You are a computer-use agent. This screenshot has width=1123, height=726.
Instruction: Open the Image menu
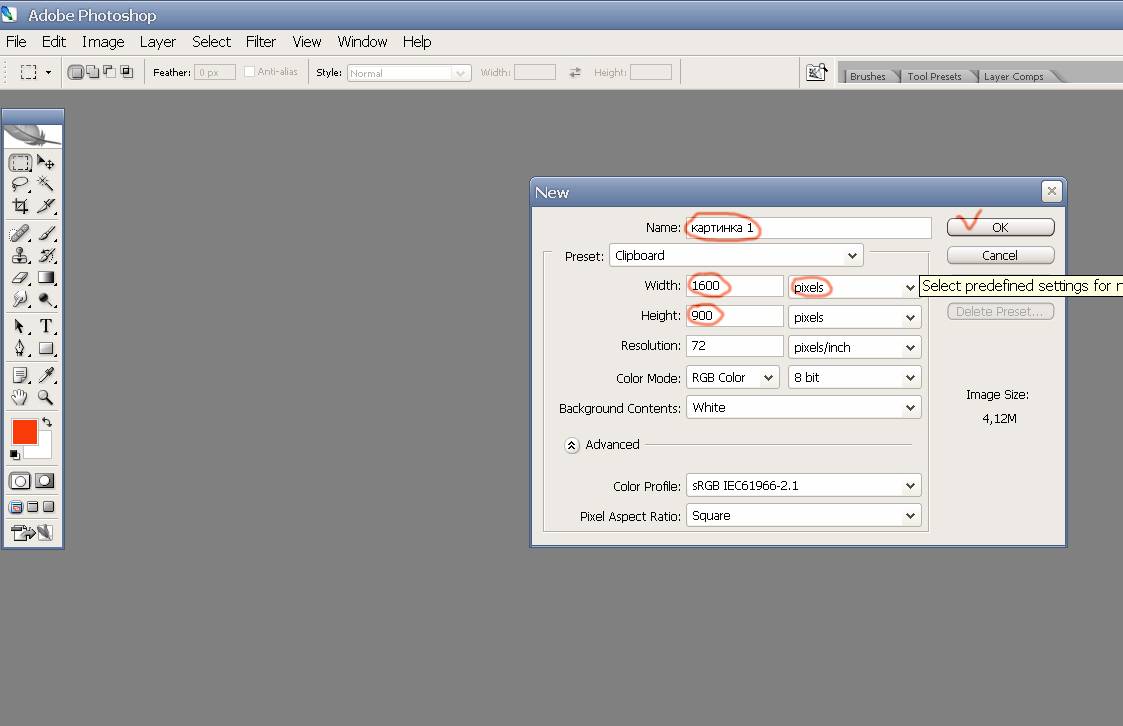(x=103, y=42)
